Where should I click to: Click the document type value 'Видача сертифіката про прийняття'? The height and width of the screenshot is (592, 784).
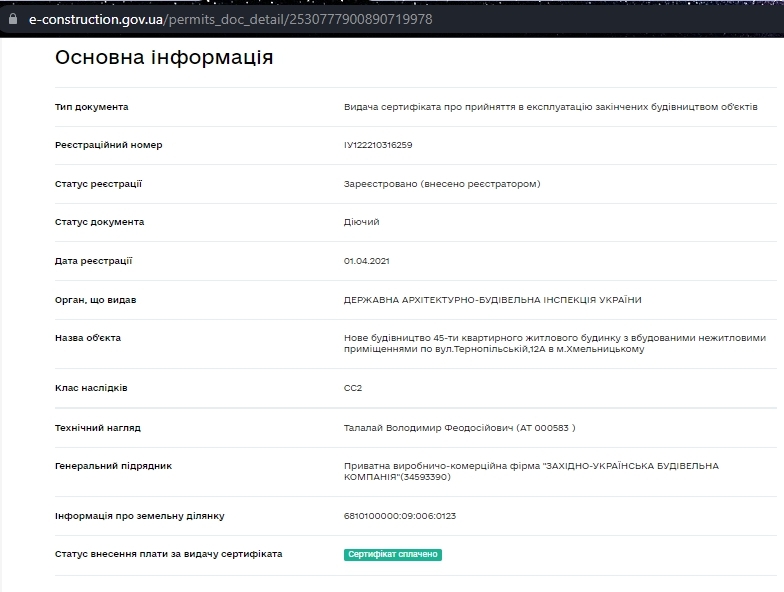pos(550,107)
